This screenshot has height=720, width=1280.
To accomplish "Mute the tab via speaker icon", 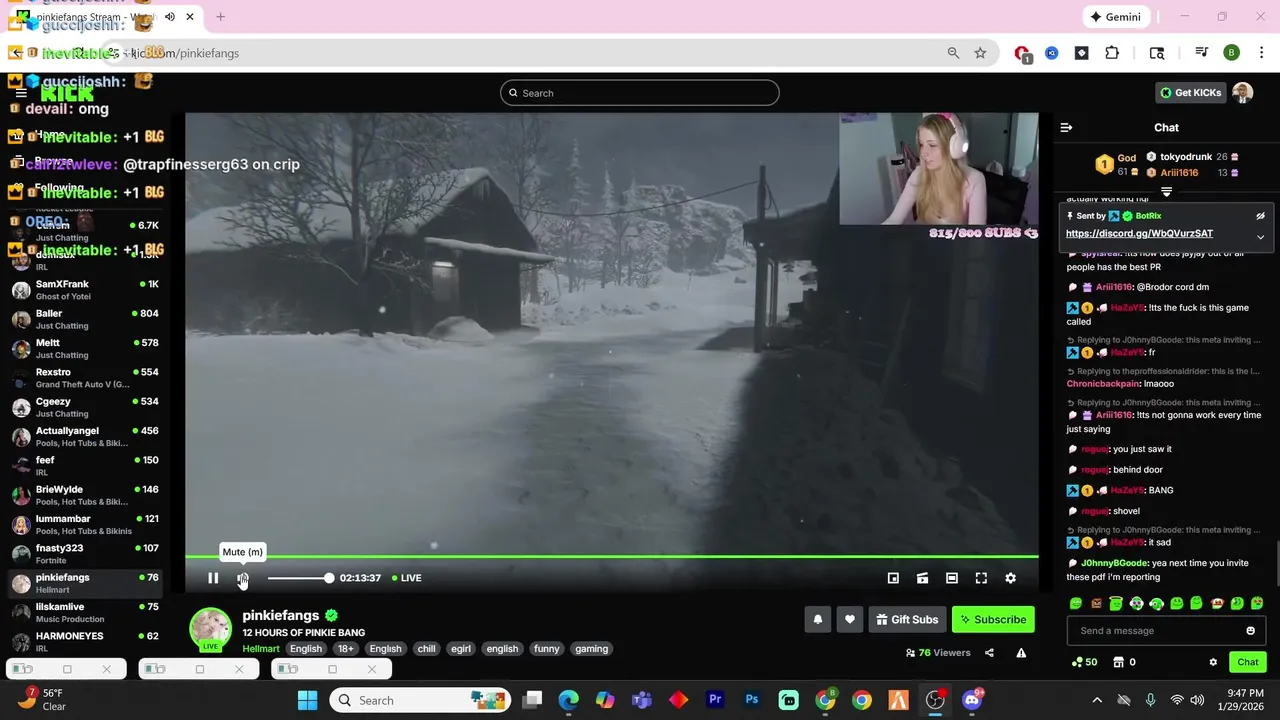I will coord(170,17).
